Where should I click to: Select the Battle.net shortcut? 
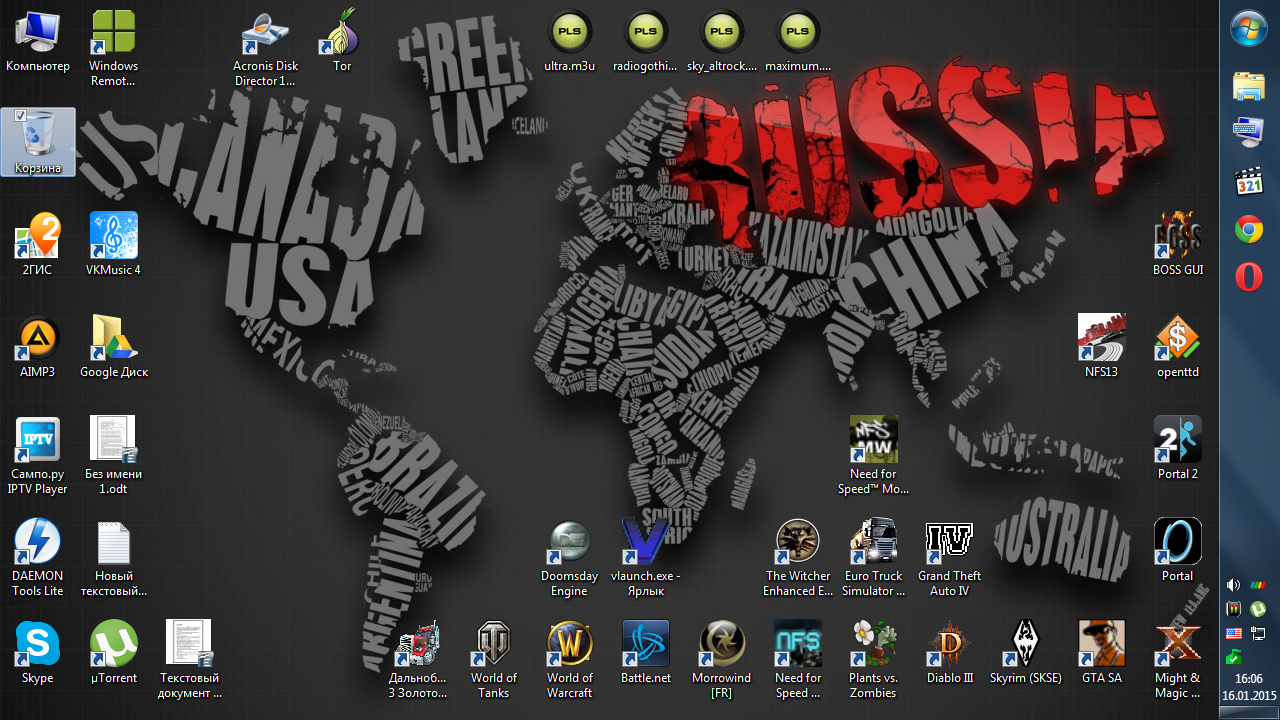pos(645,653)
